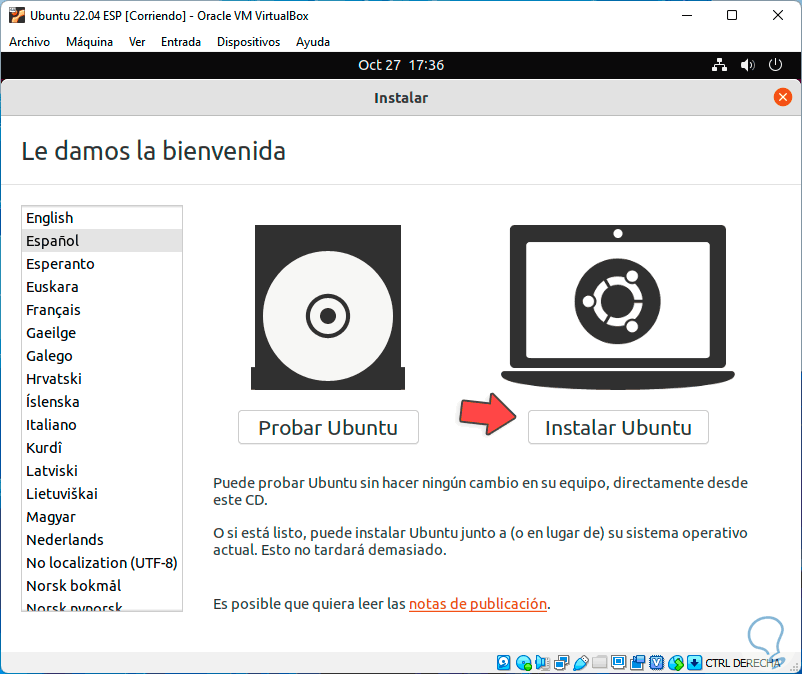Click the Ubuntu network tray icon
Viewport: 802px width, 674px height.
[x=719, y=65]
